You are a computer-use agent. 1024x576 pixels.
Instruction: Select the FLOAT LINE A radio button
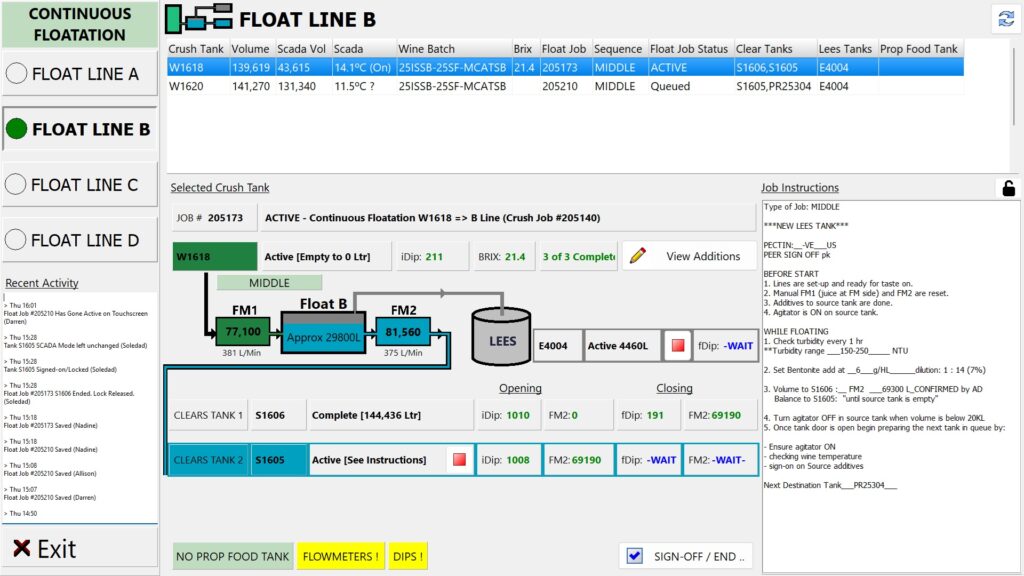click(x=16, y=73)
